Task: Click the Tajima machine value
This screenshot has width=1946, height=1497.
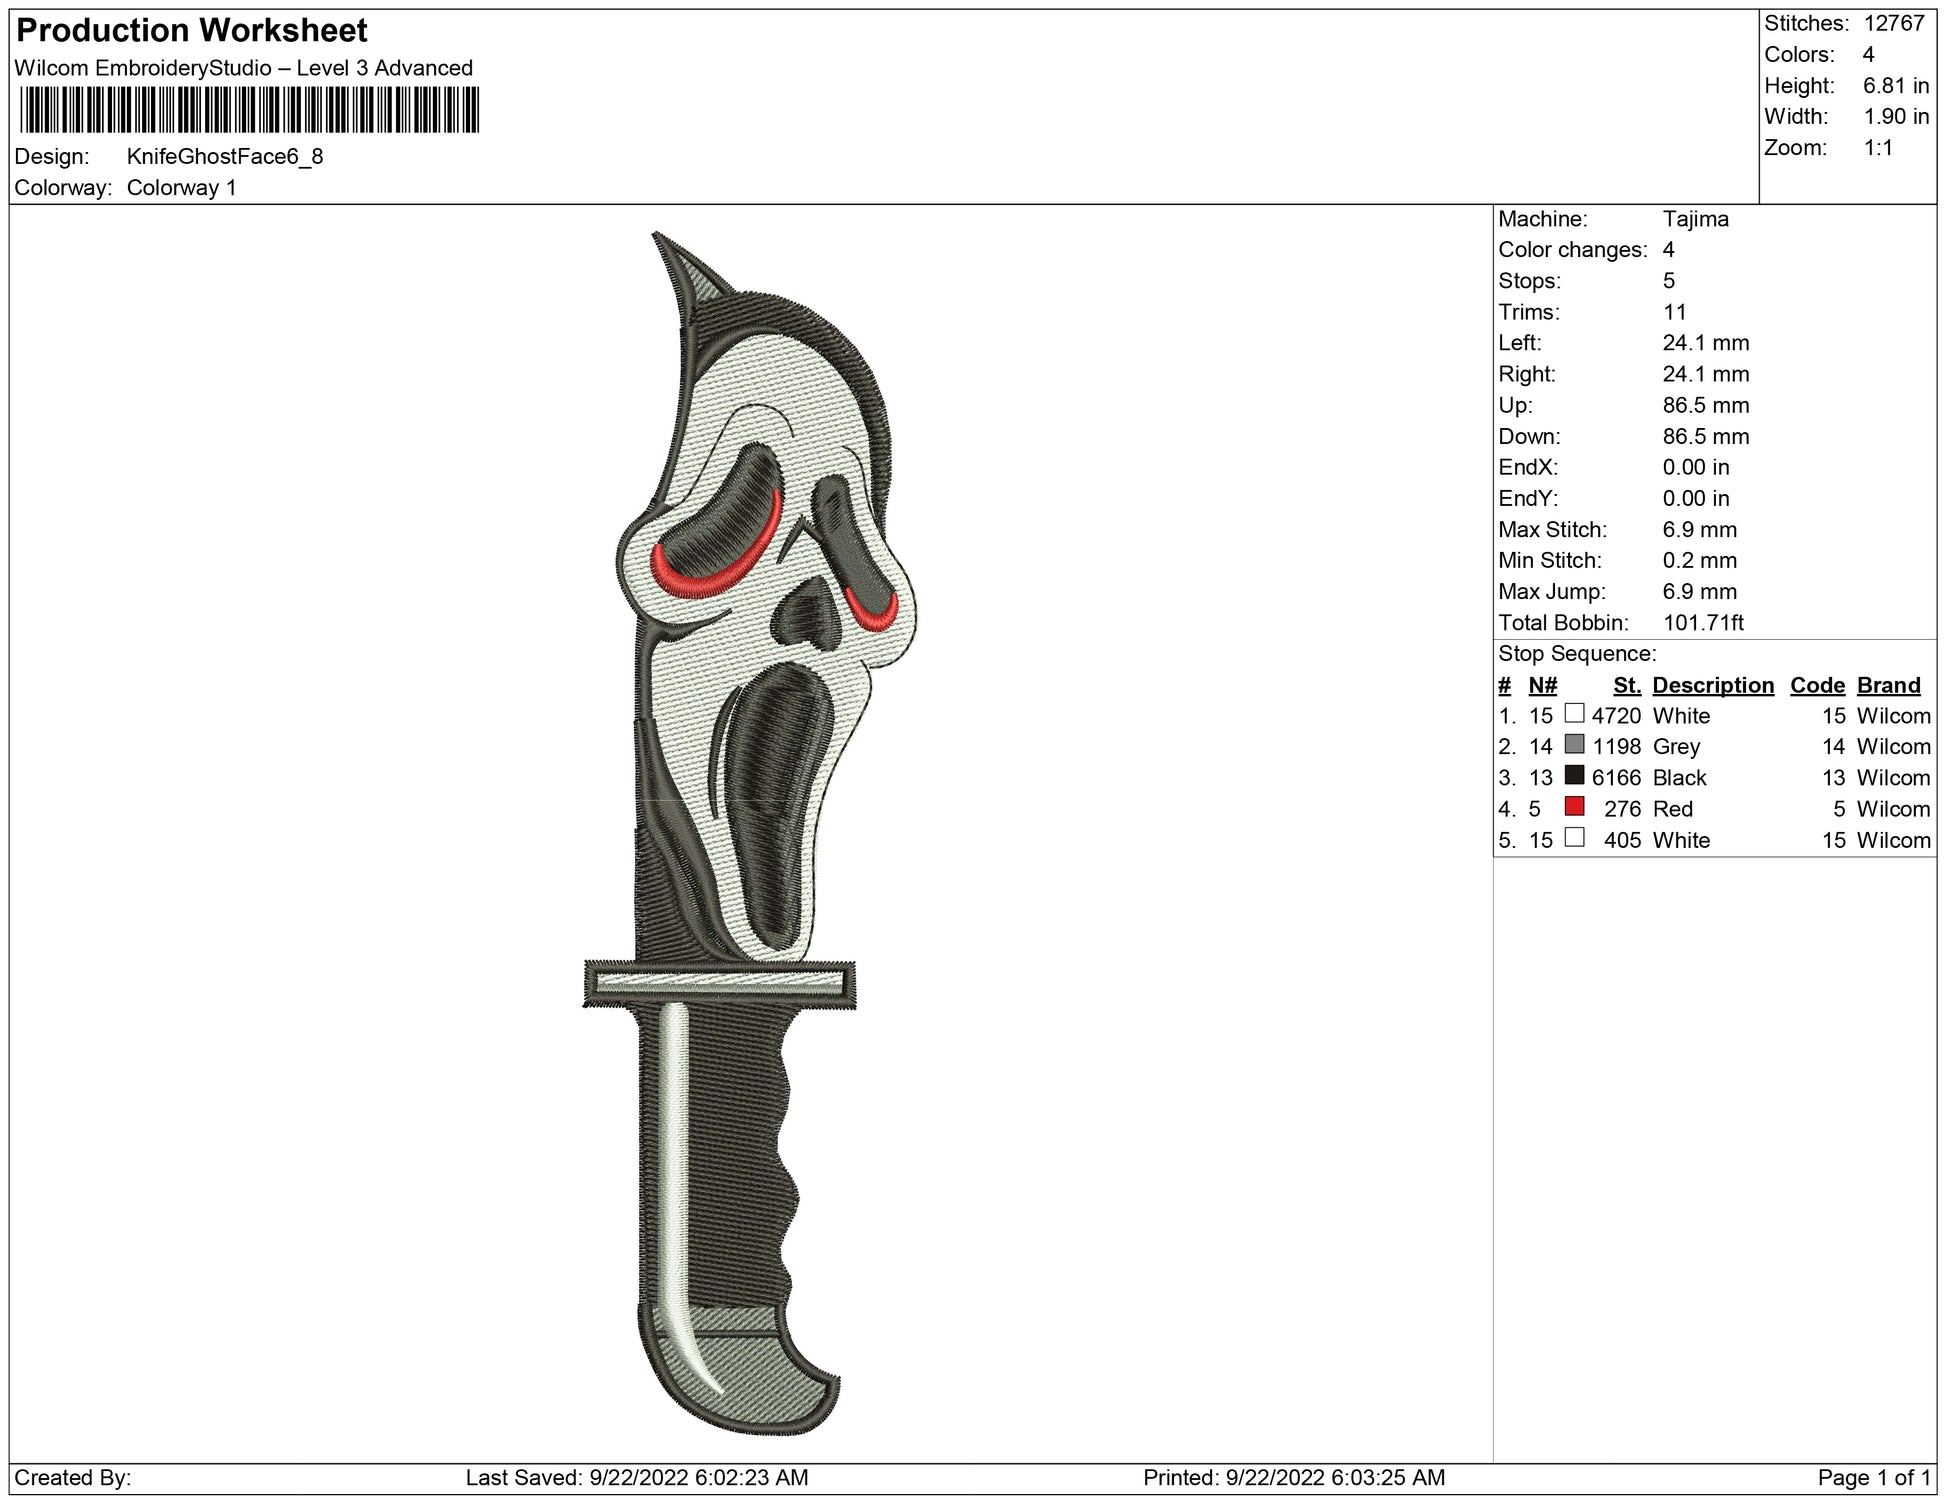Action: click(1695, 219)
